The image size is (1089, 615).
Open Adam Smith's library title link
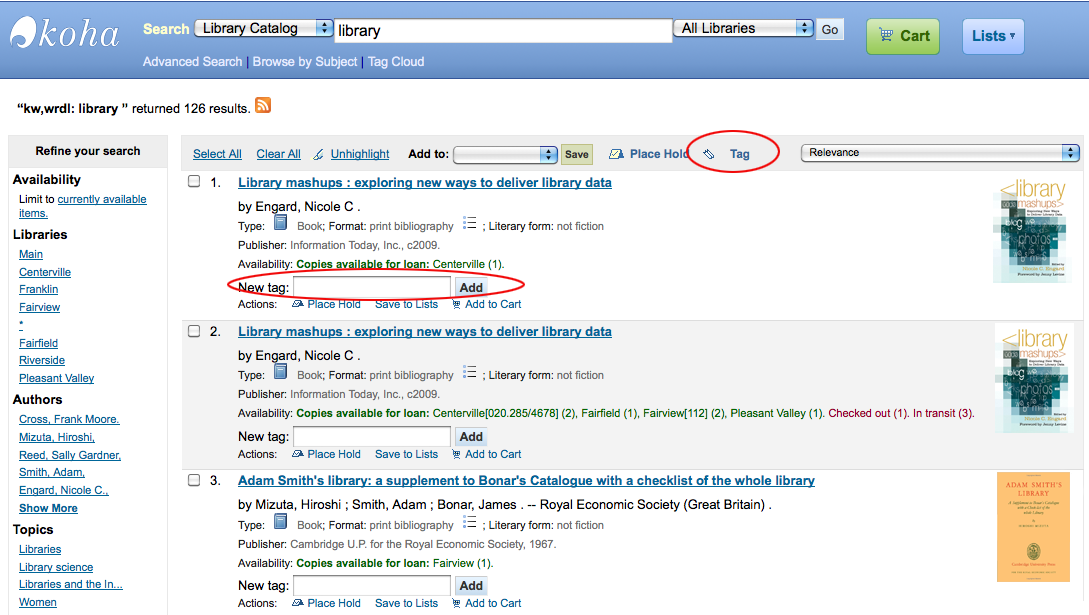[x=526, y=480]
